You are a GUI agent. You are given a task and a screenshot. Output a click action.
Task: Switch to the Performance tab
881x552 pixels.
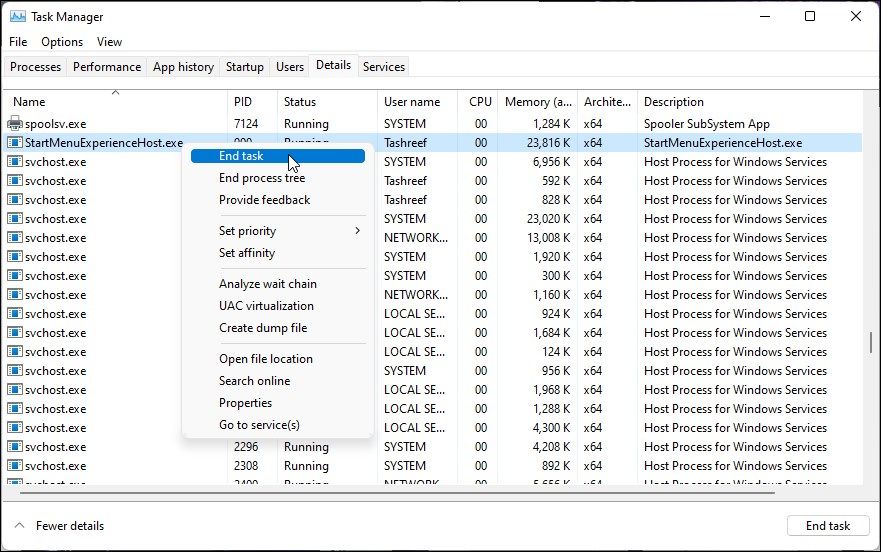point(107,67)
